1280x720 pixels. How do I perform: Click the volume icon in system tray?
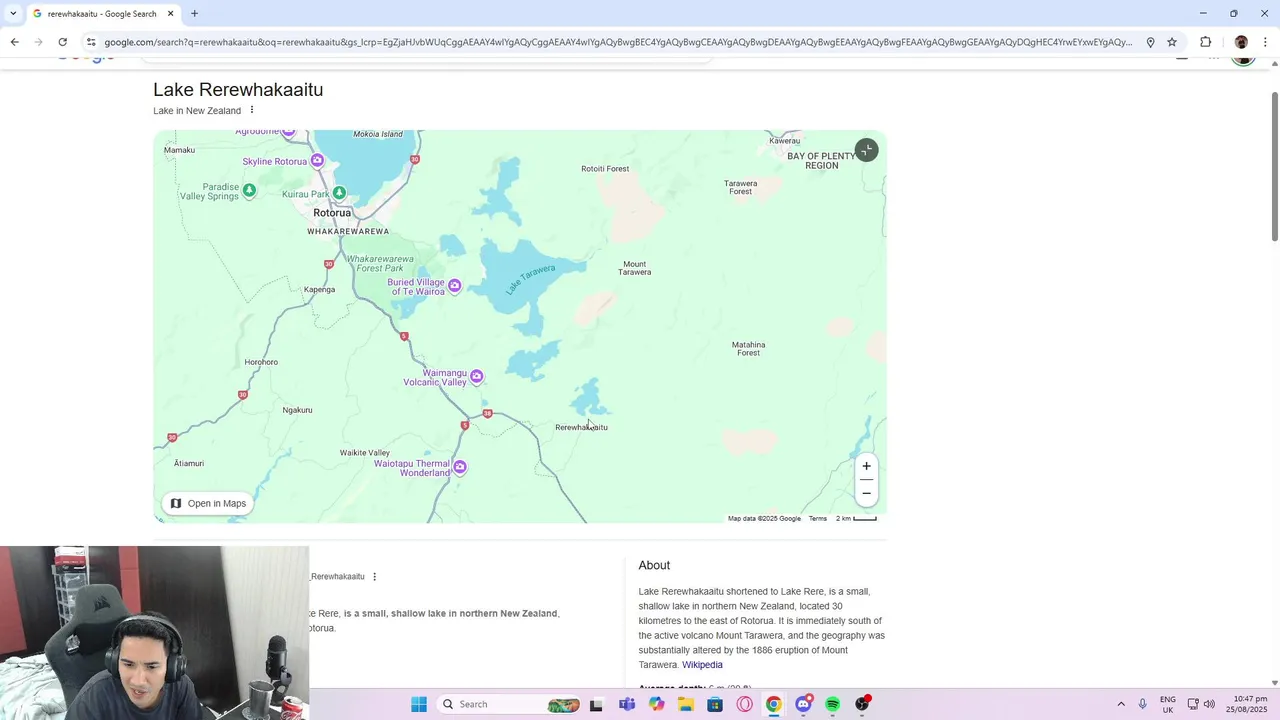point(1209,704)
